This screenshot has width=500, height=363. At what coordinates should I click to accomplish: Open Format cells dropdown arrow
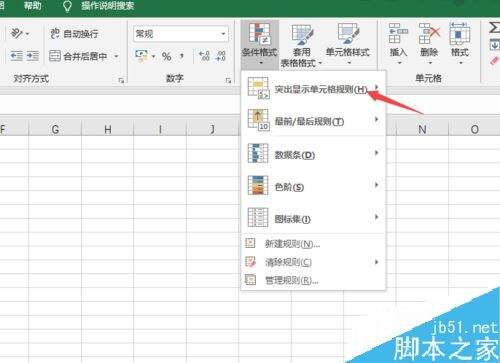pos(460,63)
